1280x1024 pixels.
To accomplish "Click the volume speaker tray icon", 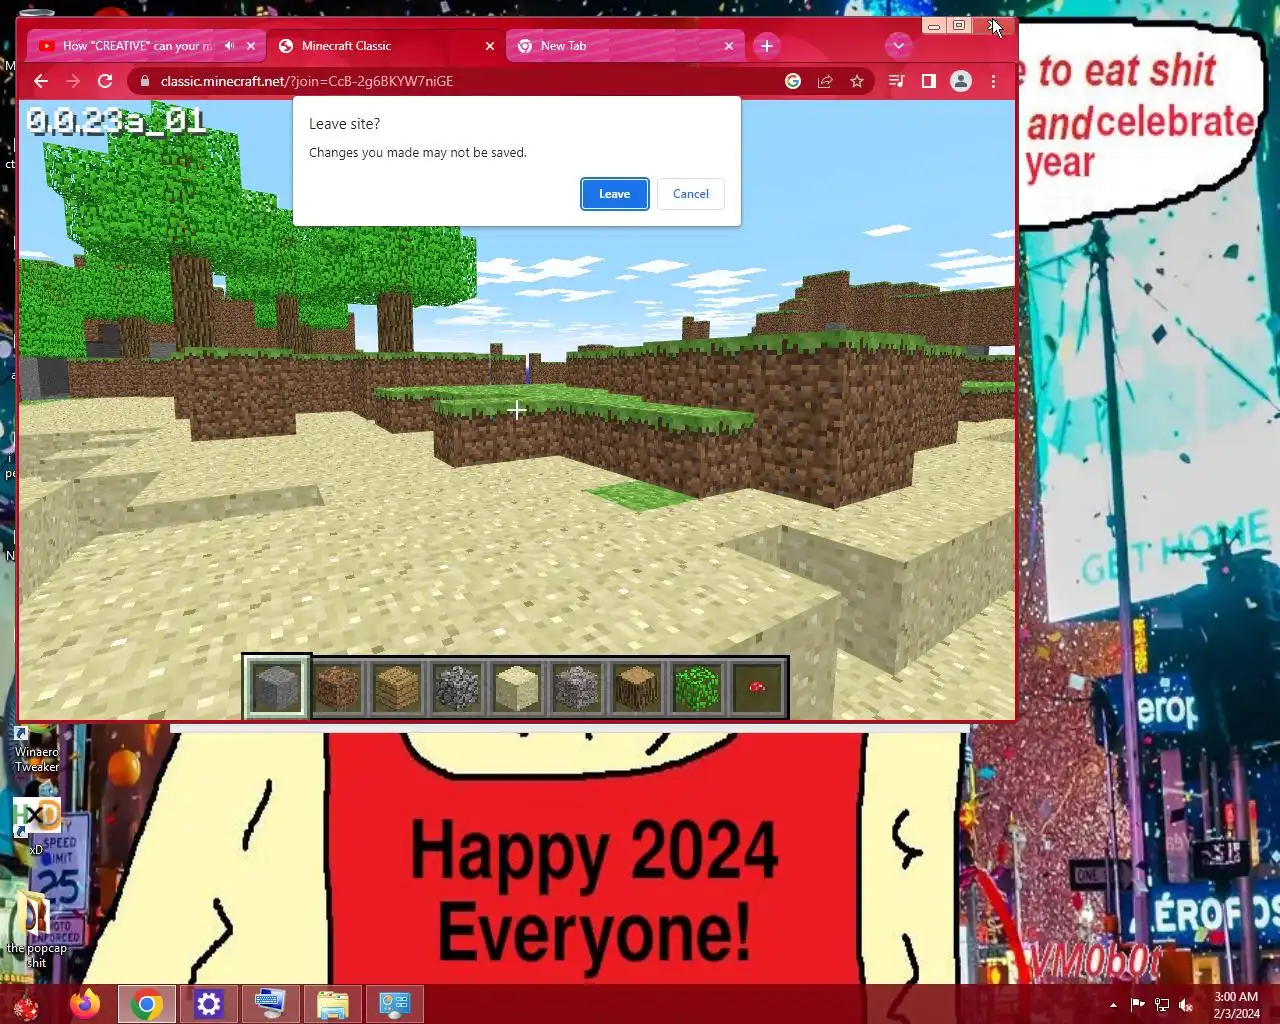I will (1186, 1005).
